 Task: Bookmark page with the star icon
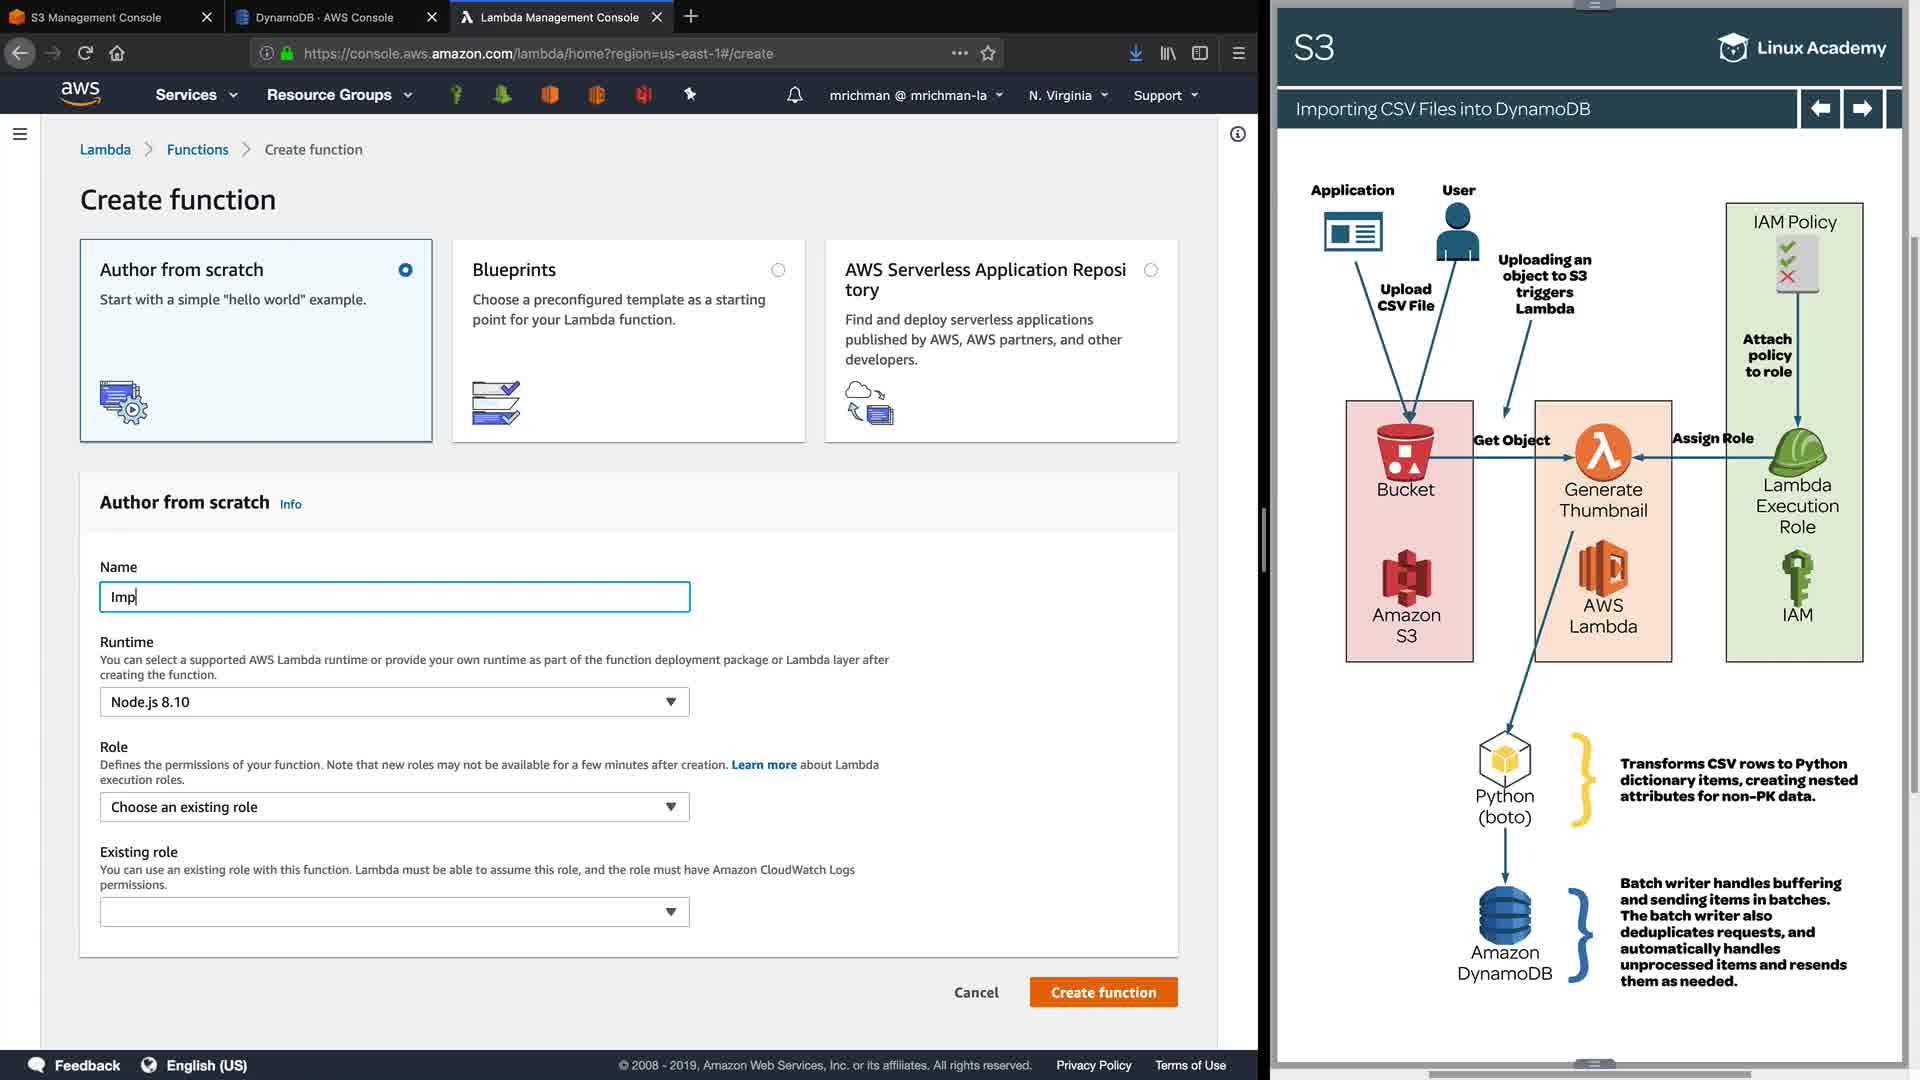pos(988,53)
